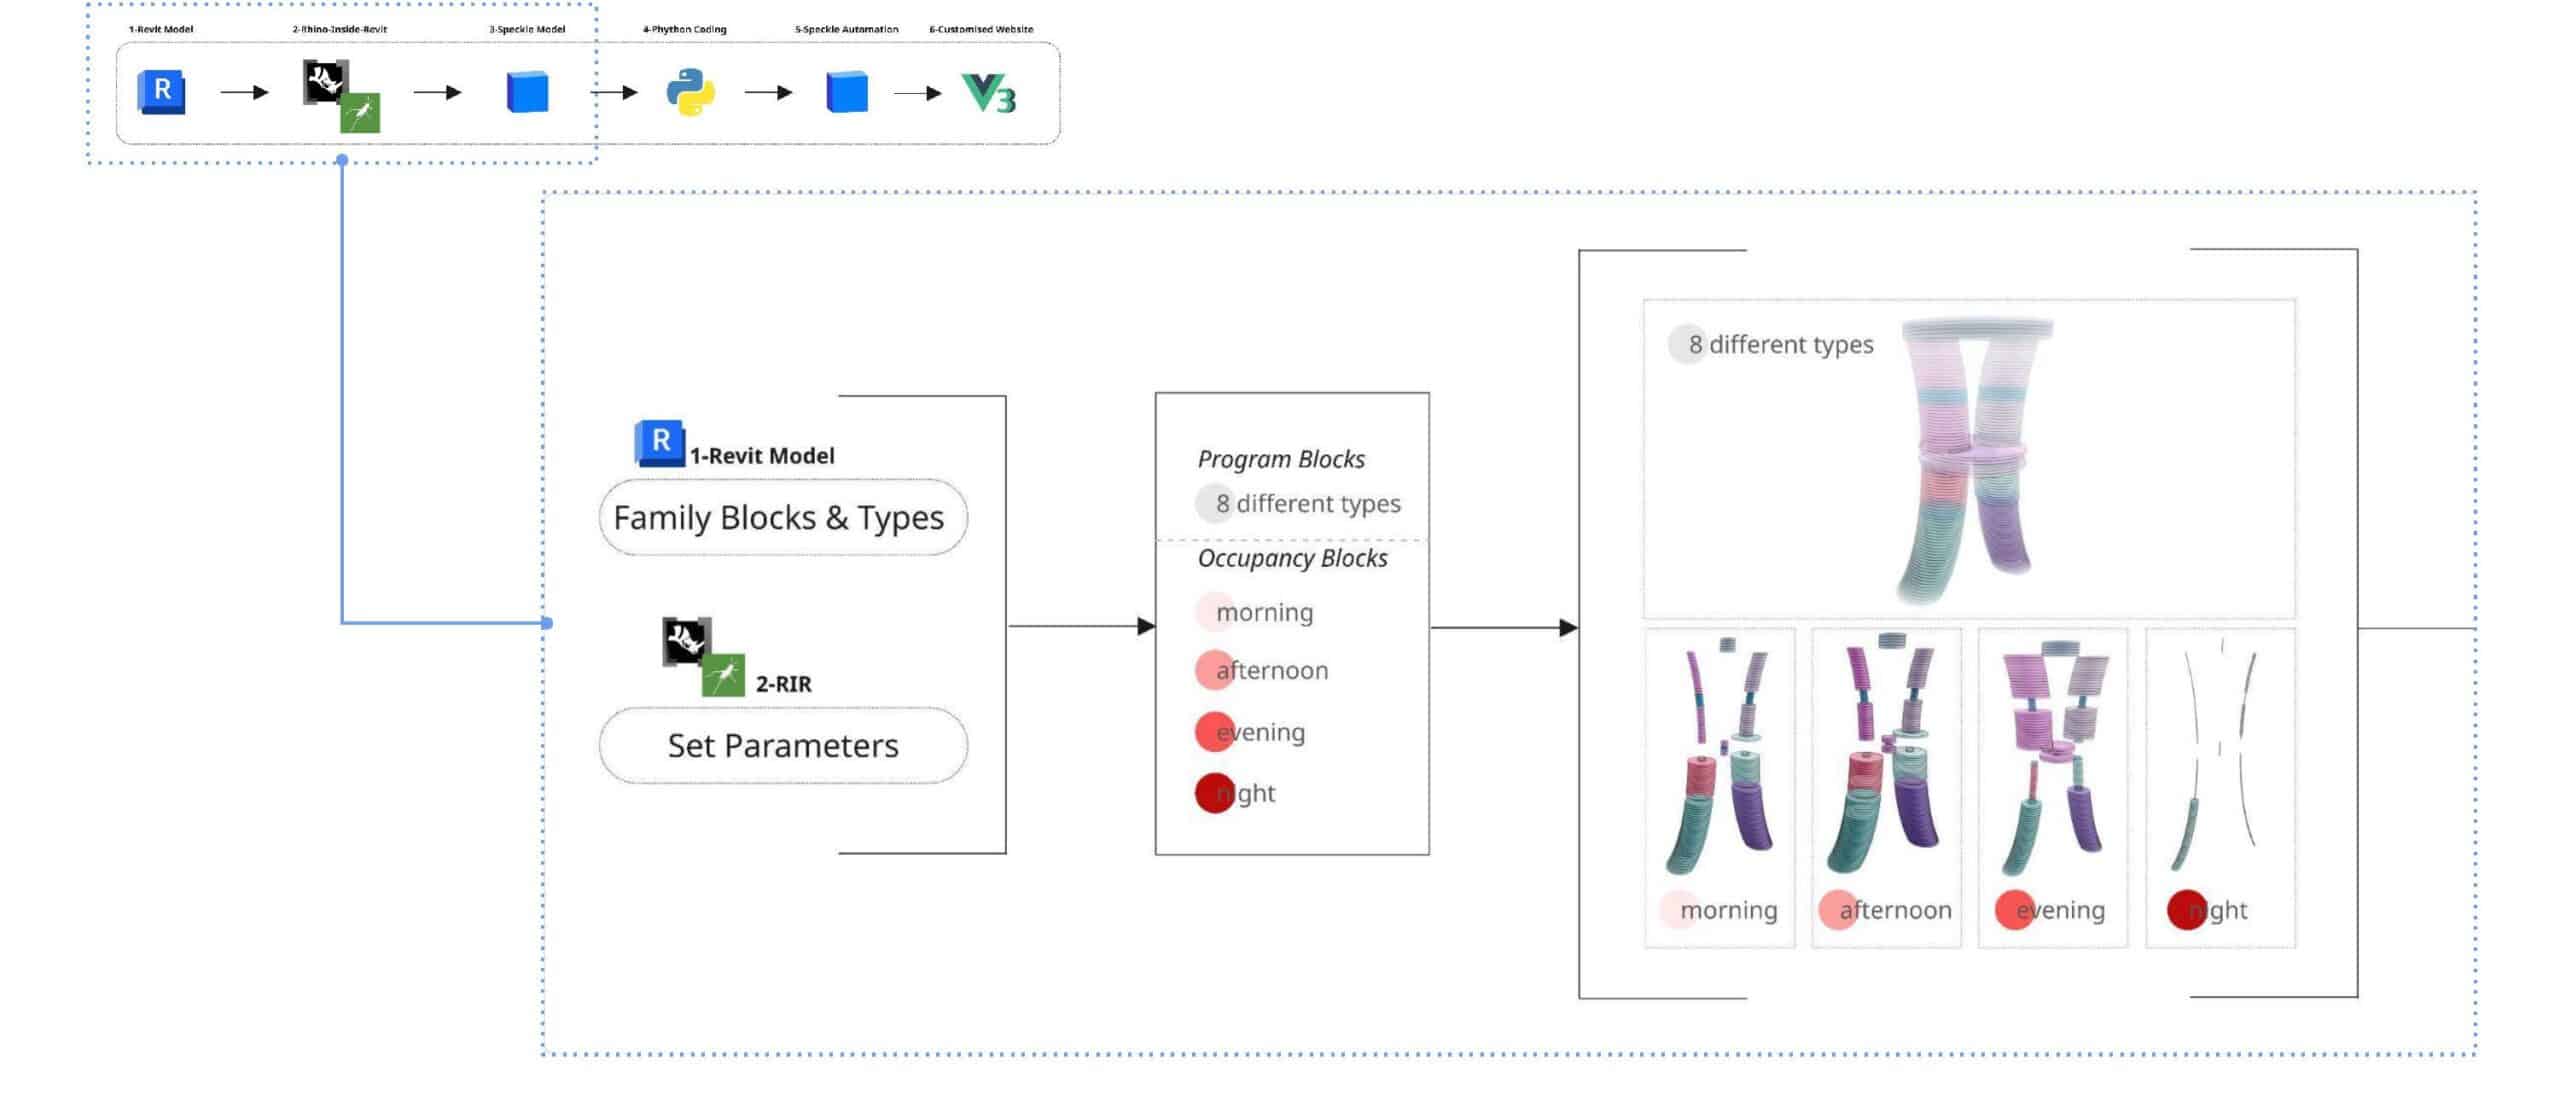The image size is (2560, 1096).
Task: Click the morning light pink circle in list
Action: pos(1214,611)
